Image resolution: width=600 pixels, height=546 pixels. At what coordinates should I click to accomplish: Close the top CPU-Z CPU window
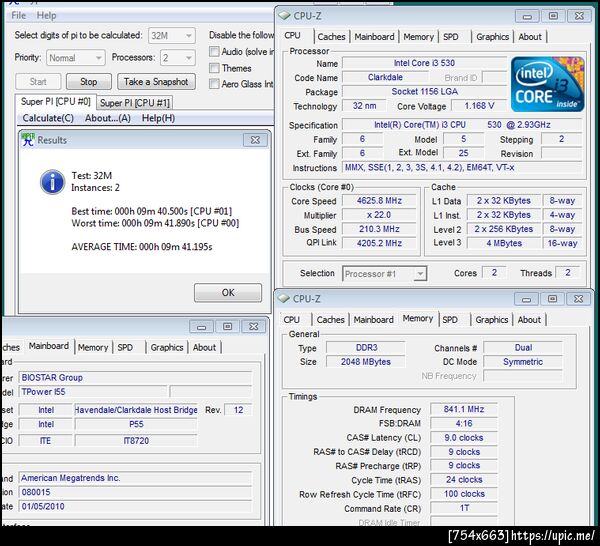coord(579,16)
